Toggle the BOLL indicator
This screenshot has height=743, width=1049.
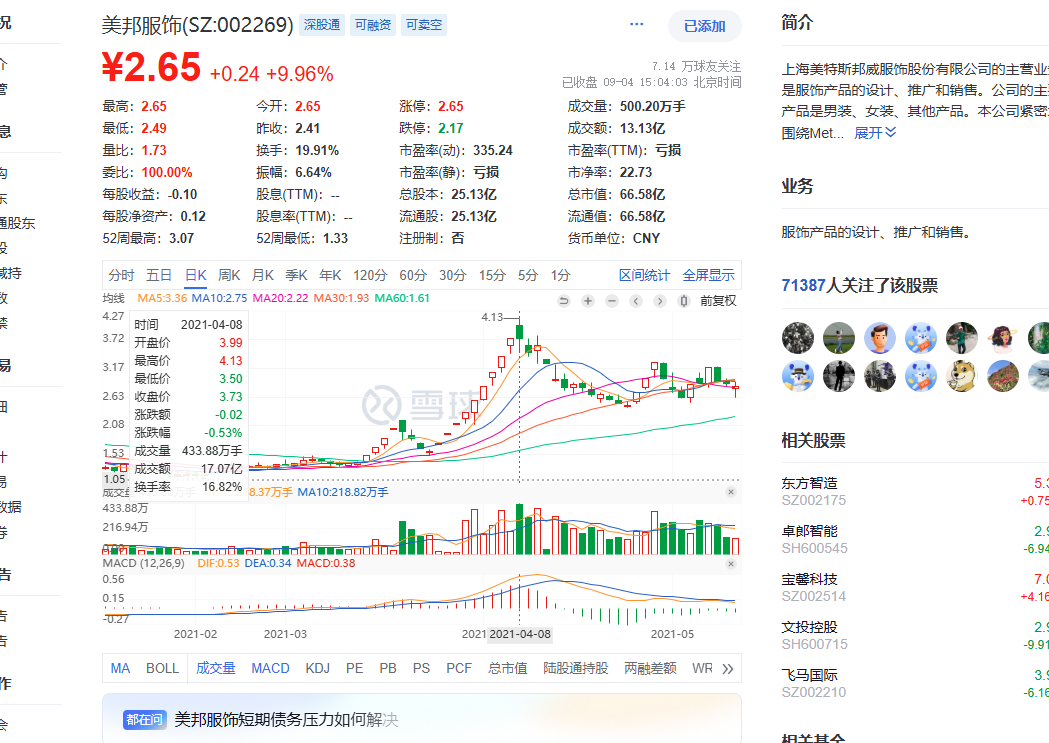(163, 669)
